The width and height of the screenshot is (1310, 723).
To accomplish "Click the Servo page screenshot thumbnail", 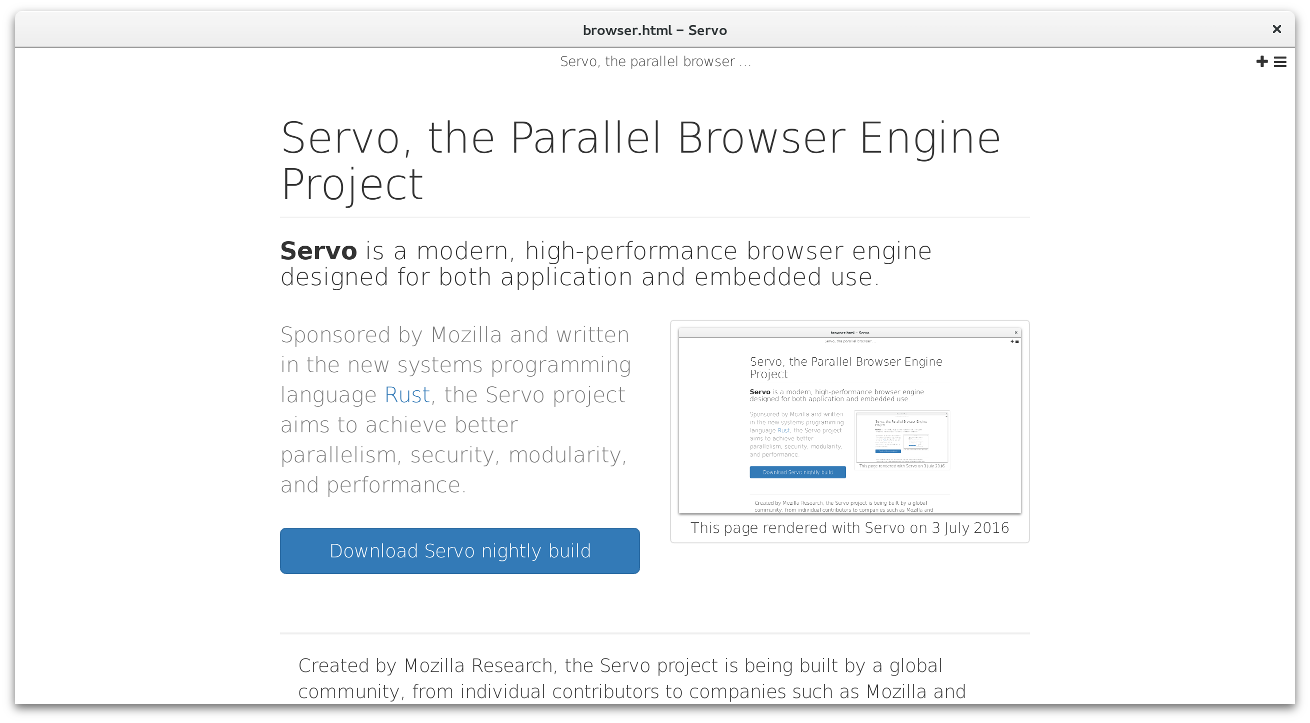I will tap(849, 420).
